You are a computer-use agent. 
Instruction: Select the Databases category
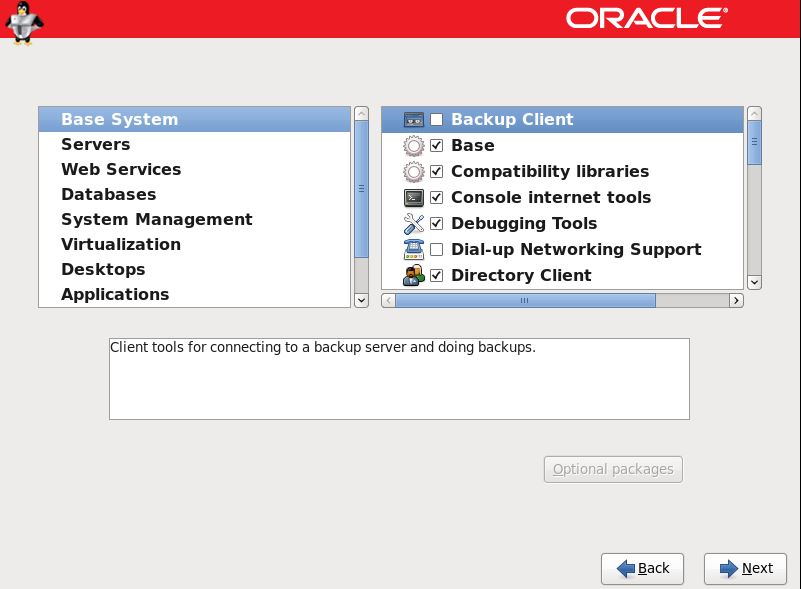coord(195,195)
